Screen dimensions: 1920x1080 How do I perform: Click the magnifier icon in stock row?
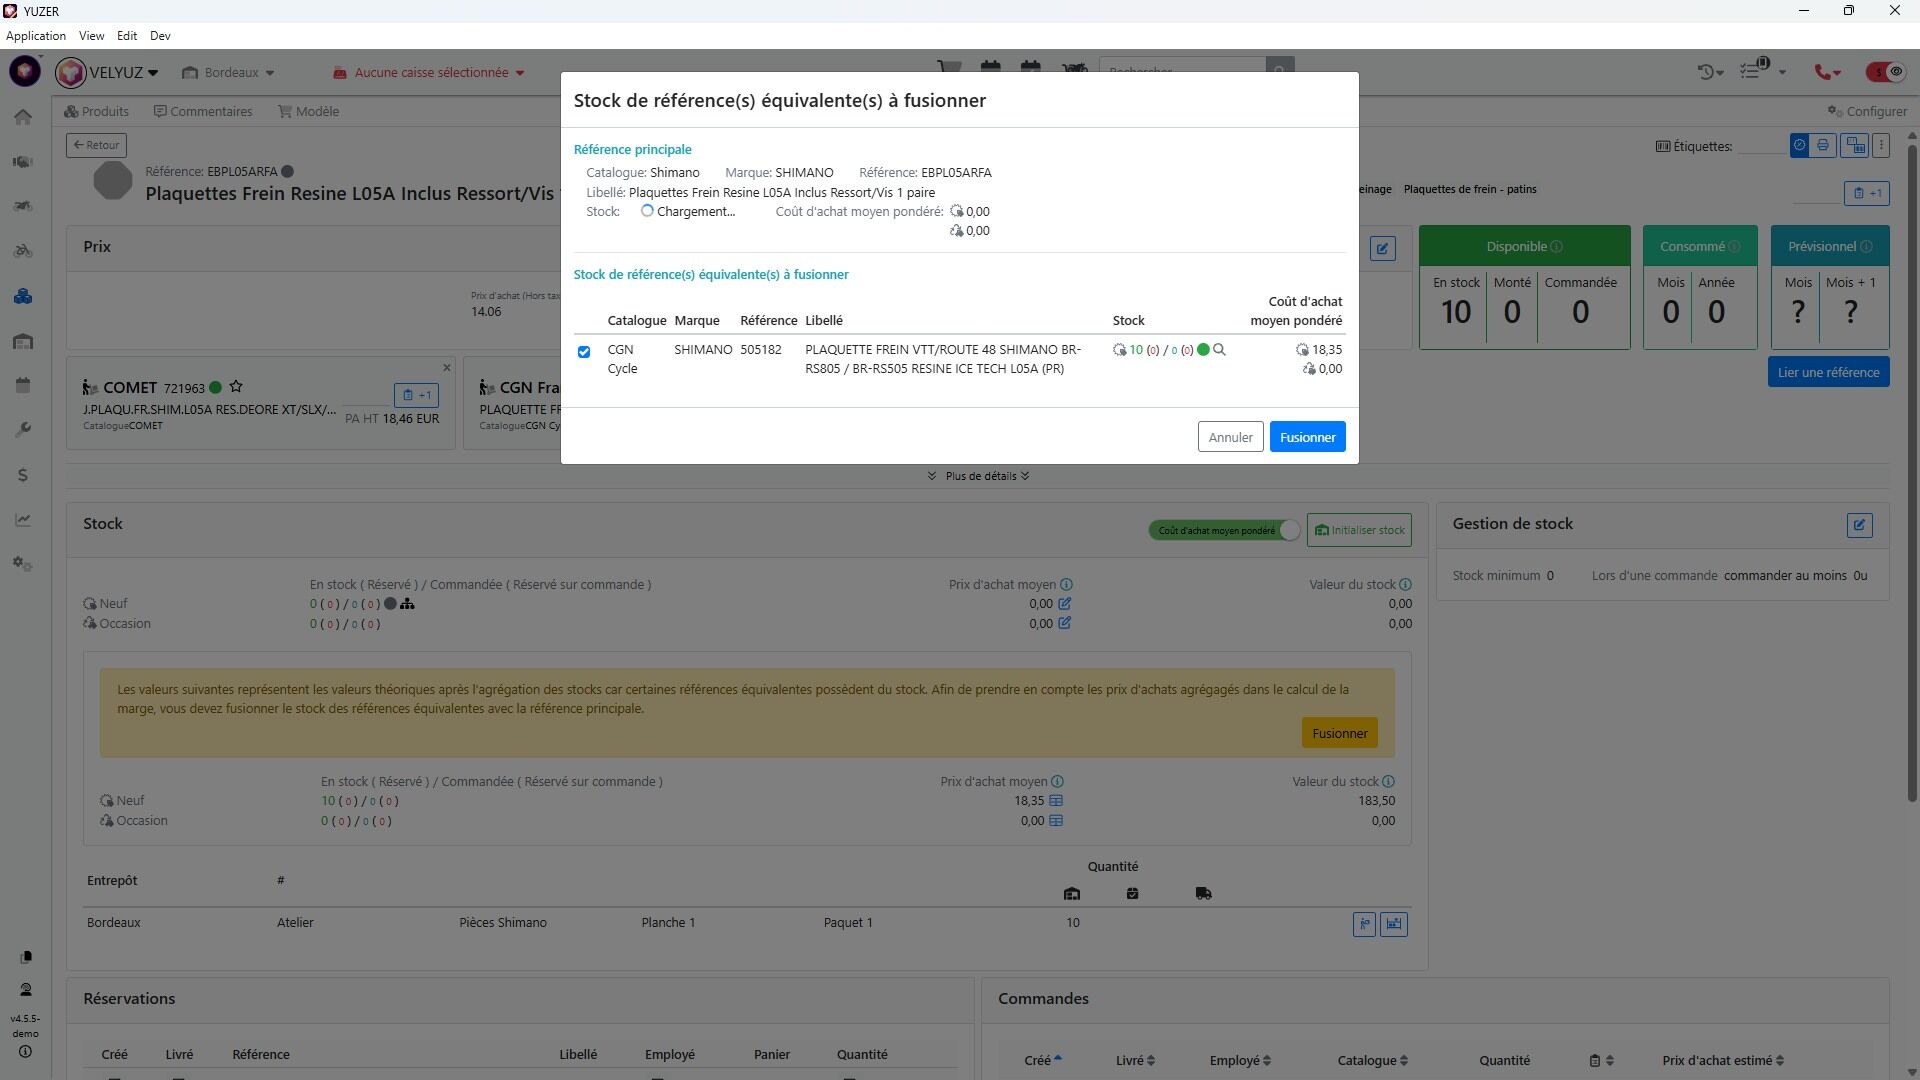click(x=1219, y=350)
